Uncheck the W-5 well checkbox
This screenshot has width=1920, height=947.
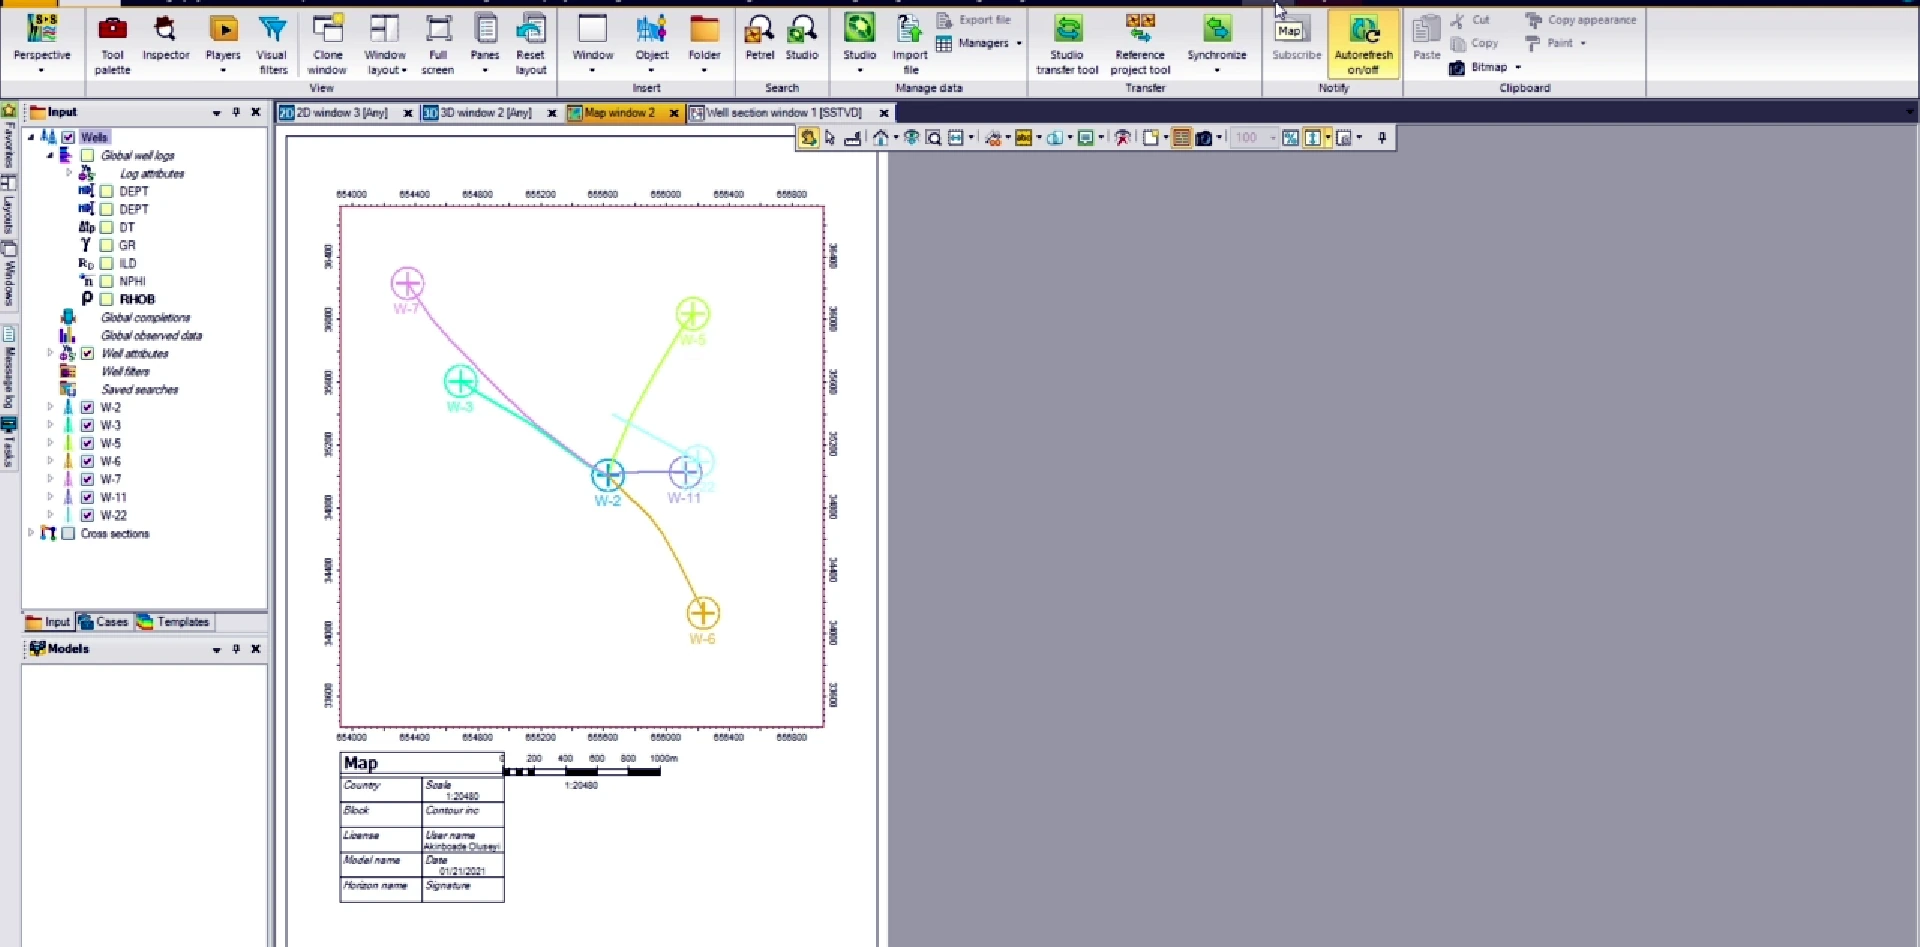coord(87,443)
